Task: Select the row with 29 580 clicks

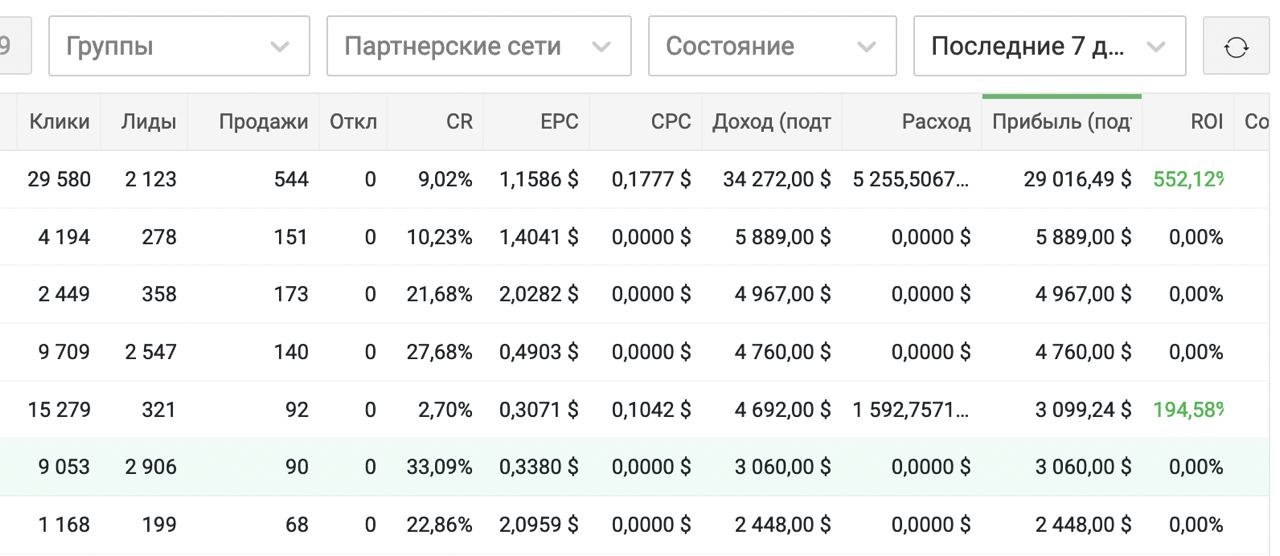Action: (60, 180)
